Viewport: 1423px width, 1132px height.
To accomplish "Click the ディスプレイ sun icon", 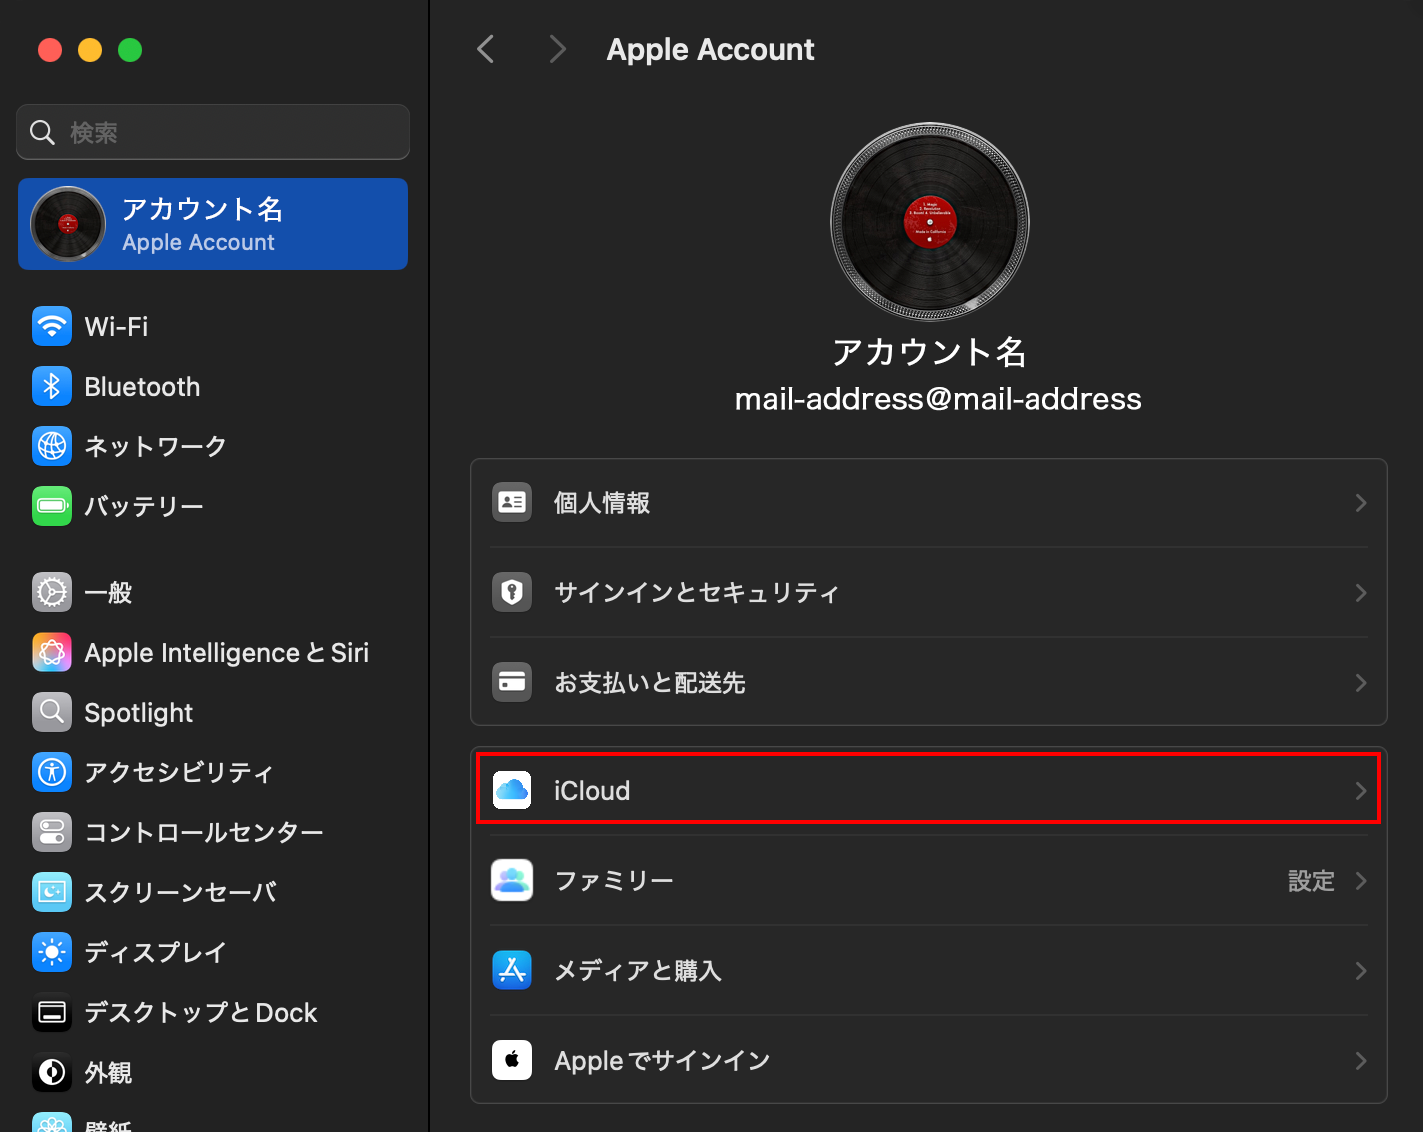I will [x=52, y=952].
